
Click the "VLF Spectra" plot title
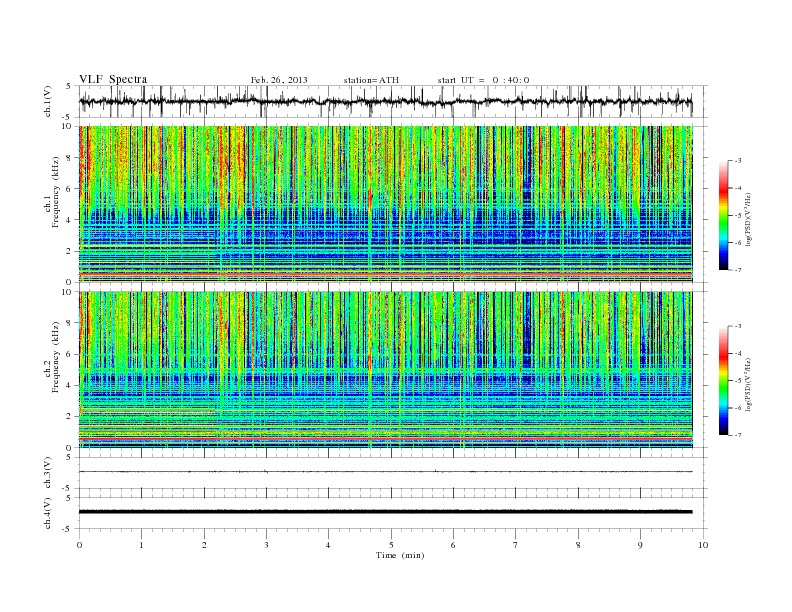click(x=113, y=79)
